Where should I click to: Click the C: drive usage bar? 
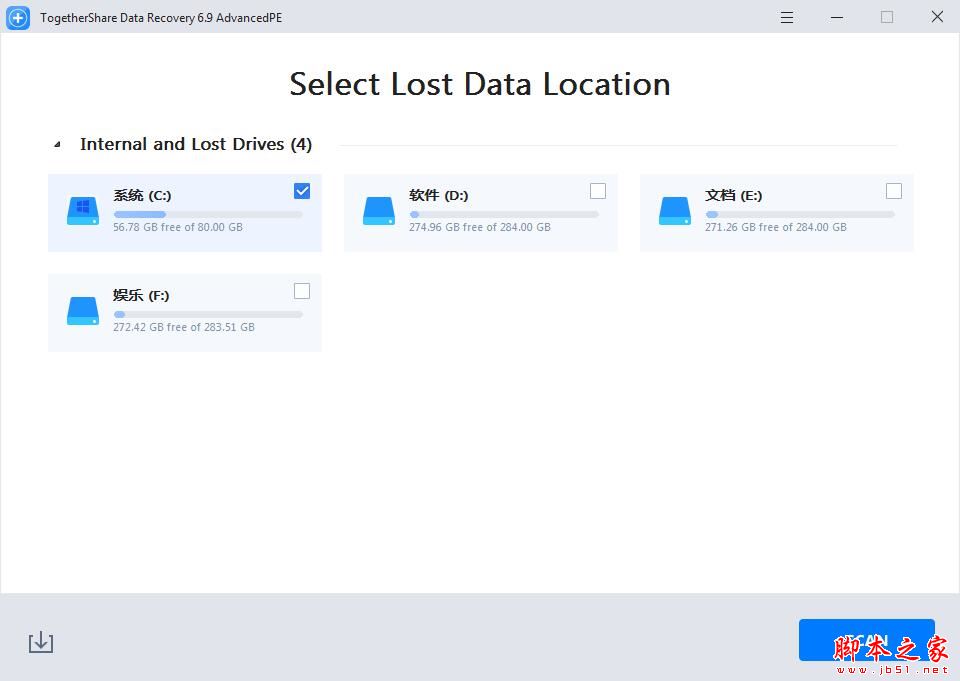[x=207, y=214]
